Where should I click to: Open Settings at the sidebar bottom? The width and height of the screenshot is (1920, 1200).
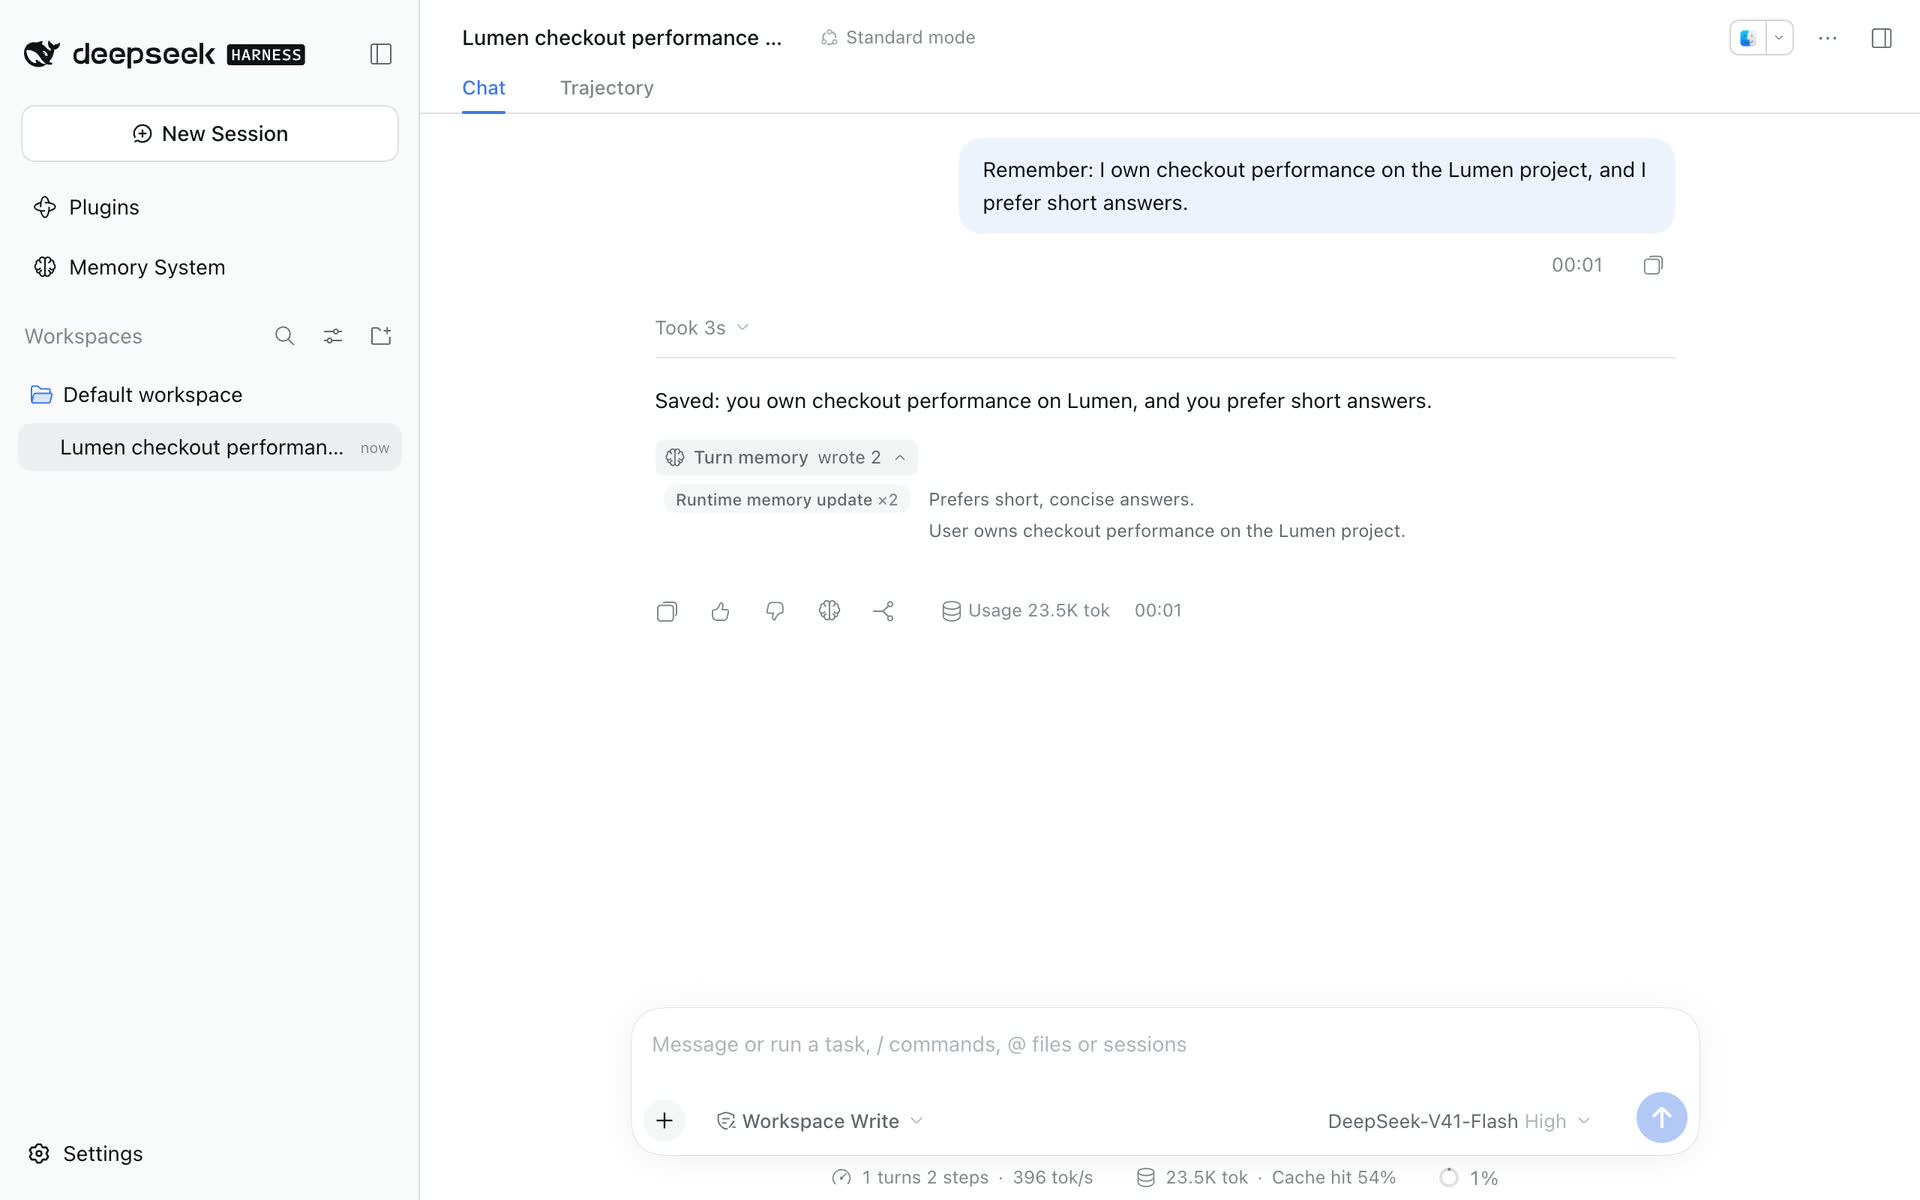point(86,1153)
